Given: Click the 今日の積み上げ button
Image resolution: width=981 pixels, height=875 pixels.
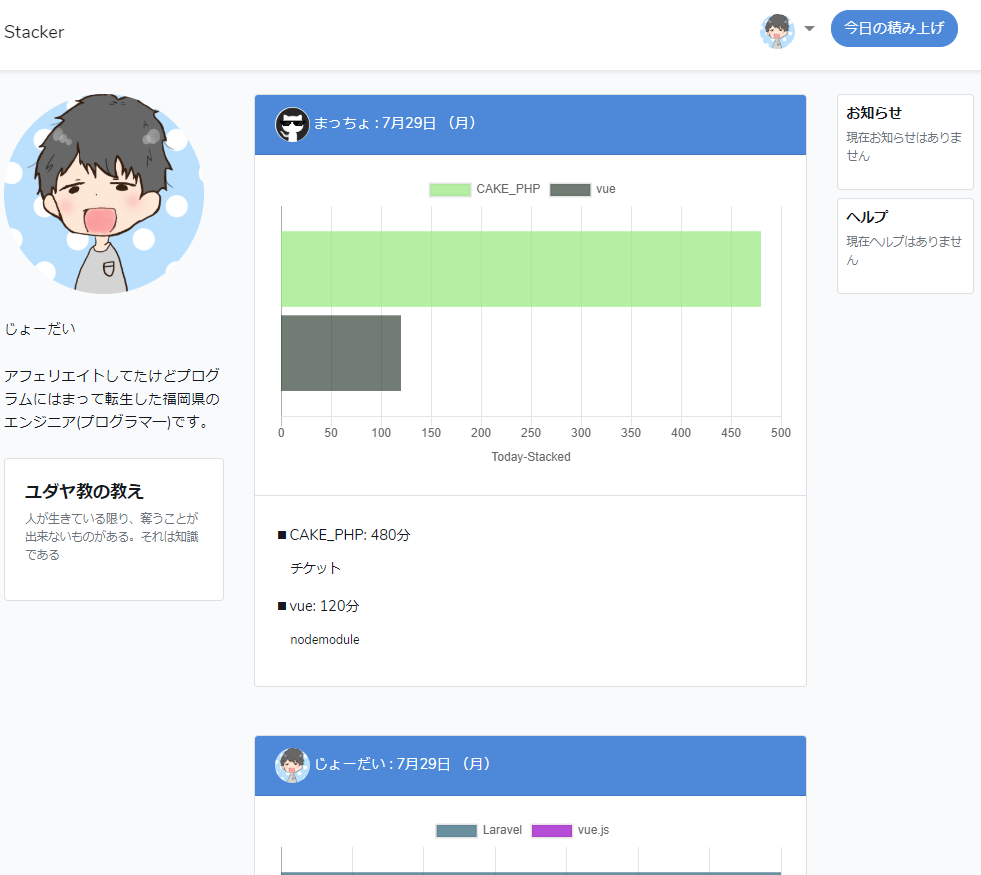Looking at the screenshot, I should click(x=893, y=28).
